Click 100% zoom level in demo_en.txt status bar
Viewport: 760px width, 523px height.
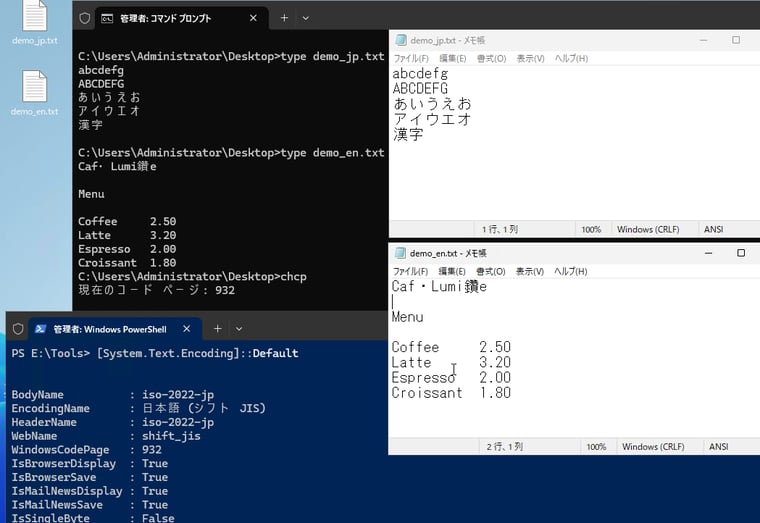(596, 446)
